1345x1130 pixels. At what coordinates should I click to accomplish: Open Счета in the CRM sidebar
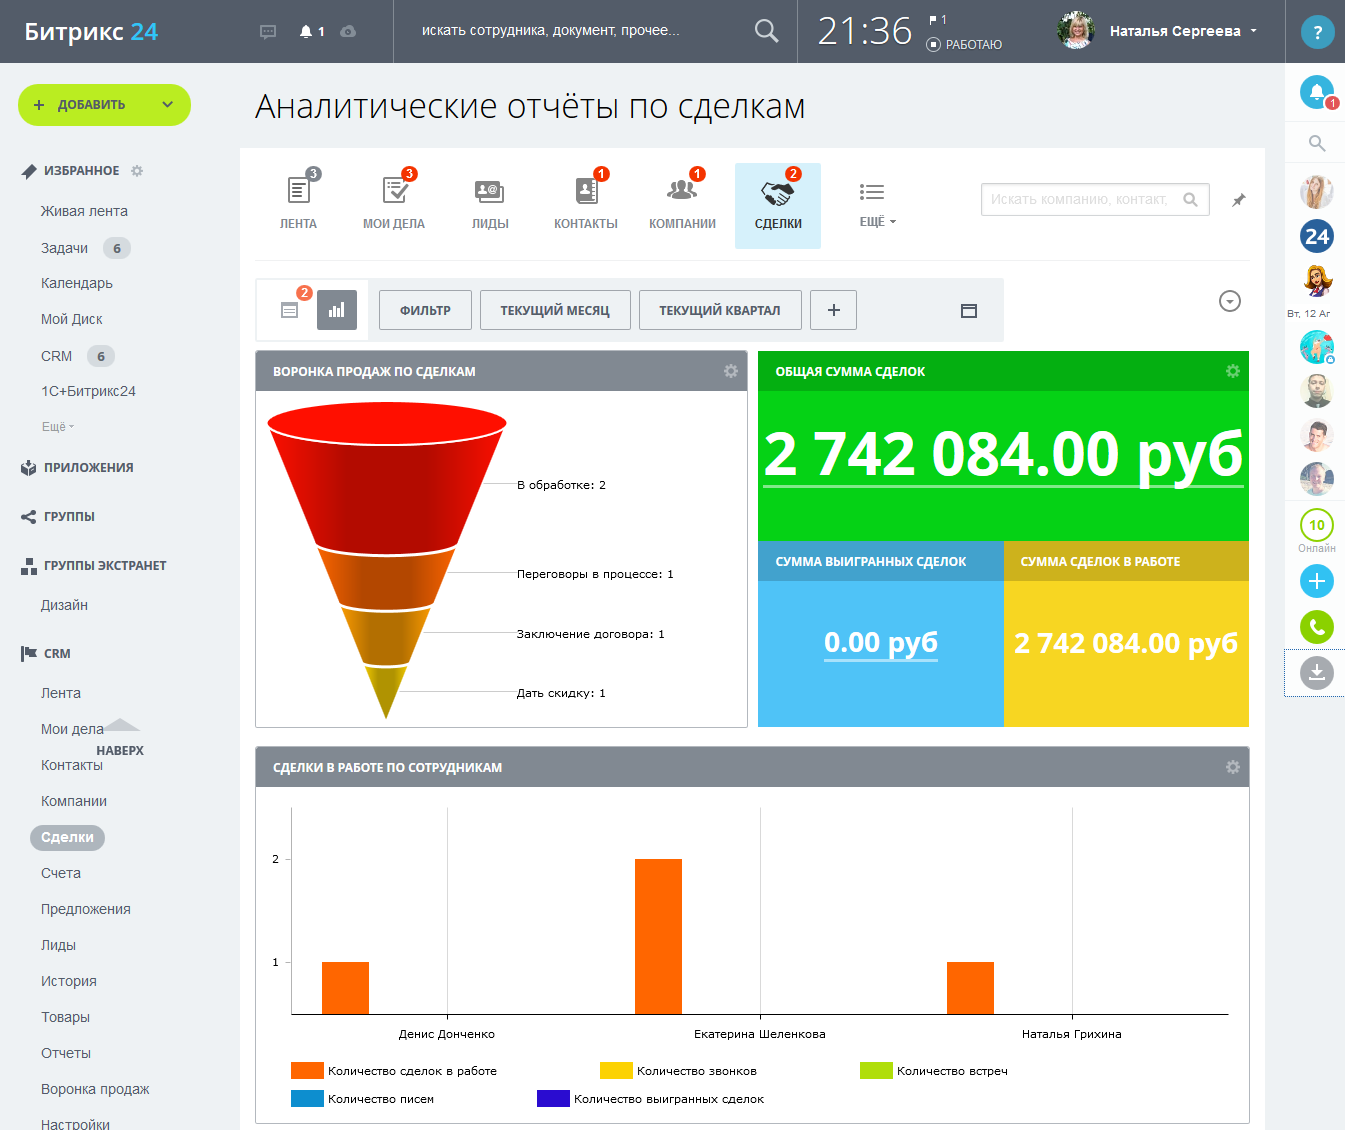pos(61,873)
